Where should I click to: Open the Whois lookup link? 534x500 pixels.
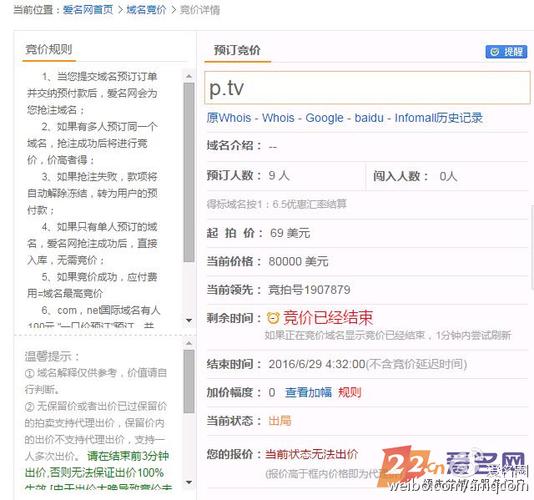pyautogui.click(x=278, y=118)
